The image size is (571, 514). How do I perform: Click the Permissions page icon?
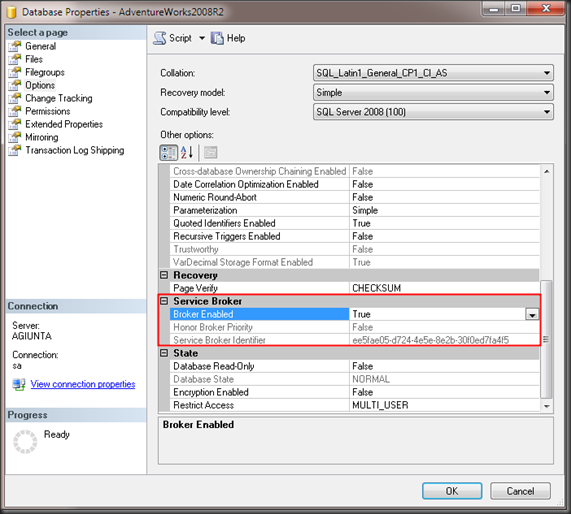pos(15,111)
